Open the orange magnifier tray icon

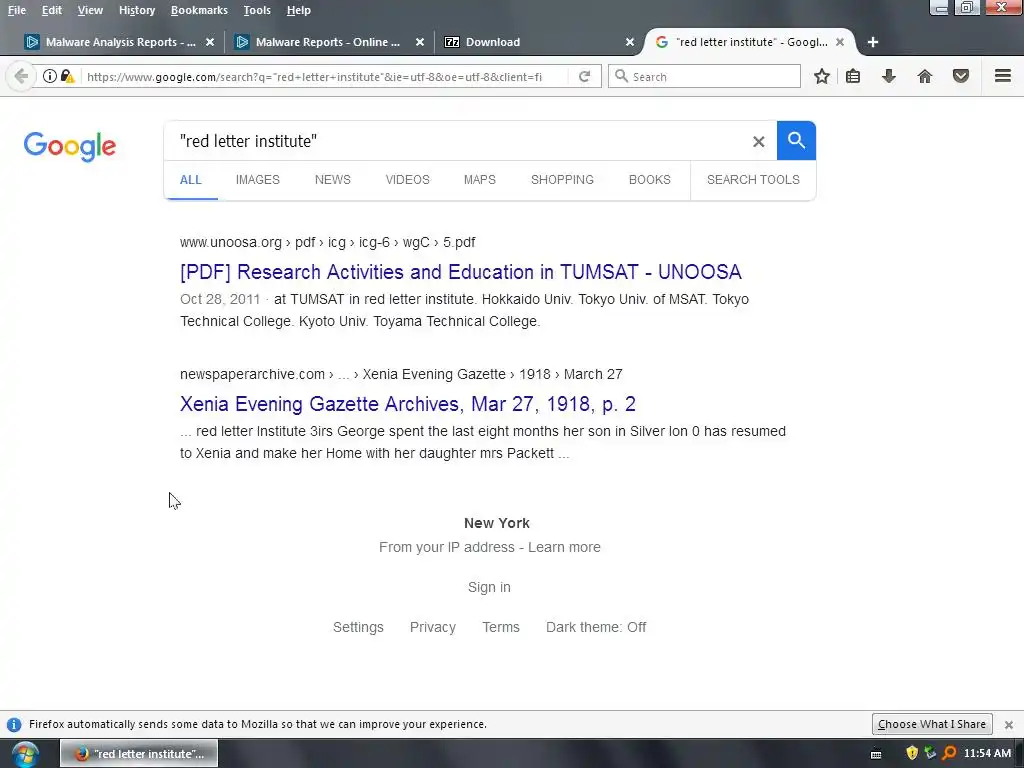(x=949, y=753)
